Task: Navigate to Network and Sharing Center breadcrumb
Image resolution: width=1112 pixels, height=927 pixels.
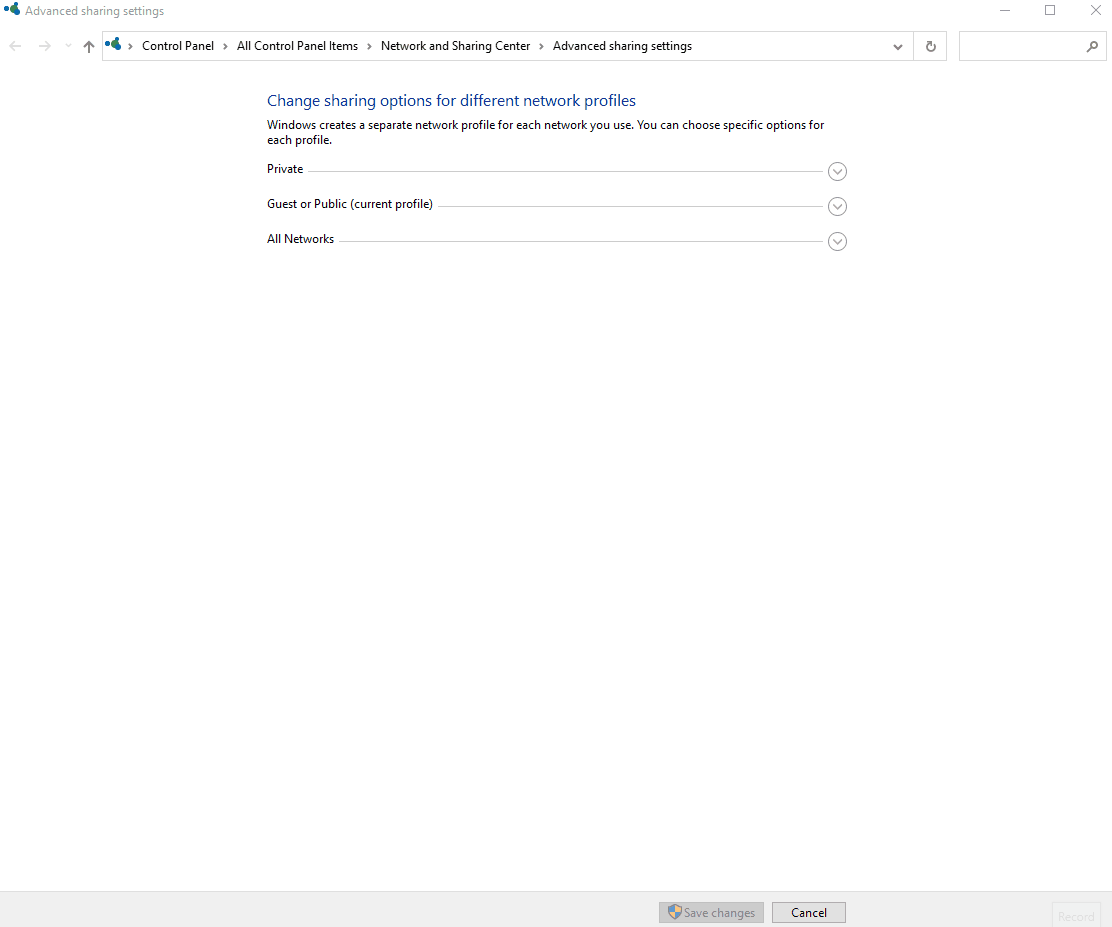Action: click(x=455, y=46)
